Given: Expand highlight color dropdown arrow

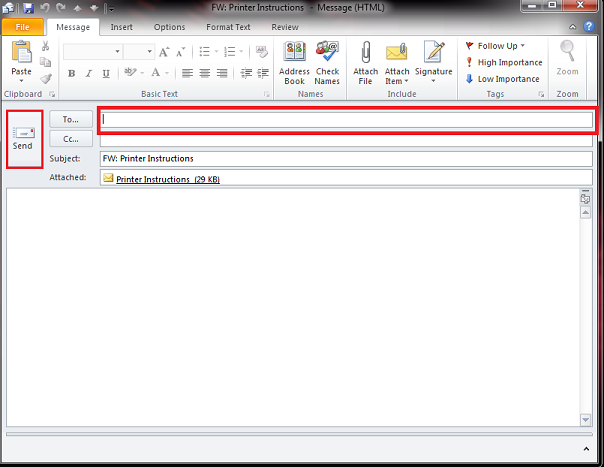Looking at the screenshot, I should 142,73.
